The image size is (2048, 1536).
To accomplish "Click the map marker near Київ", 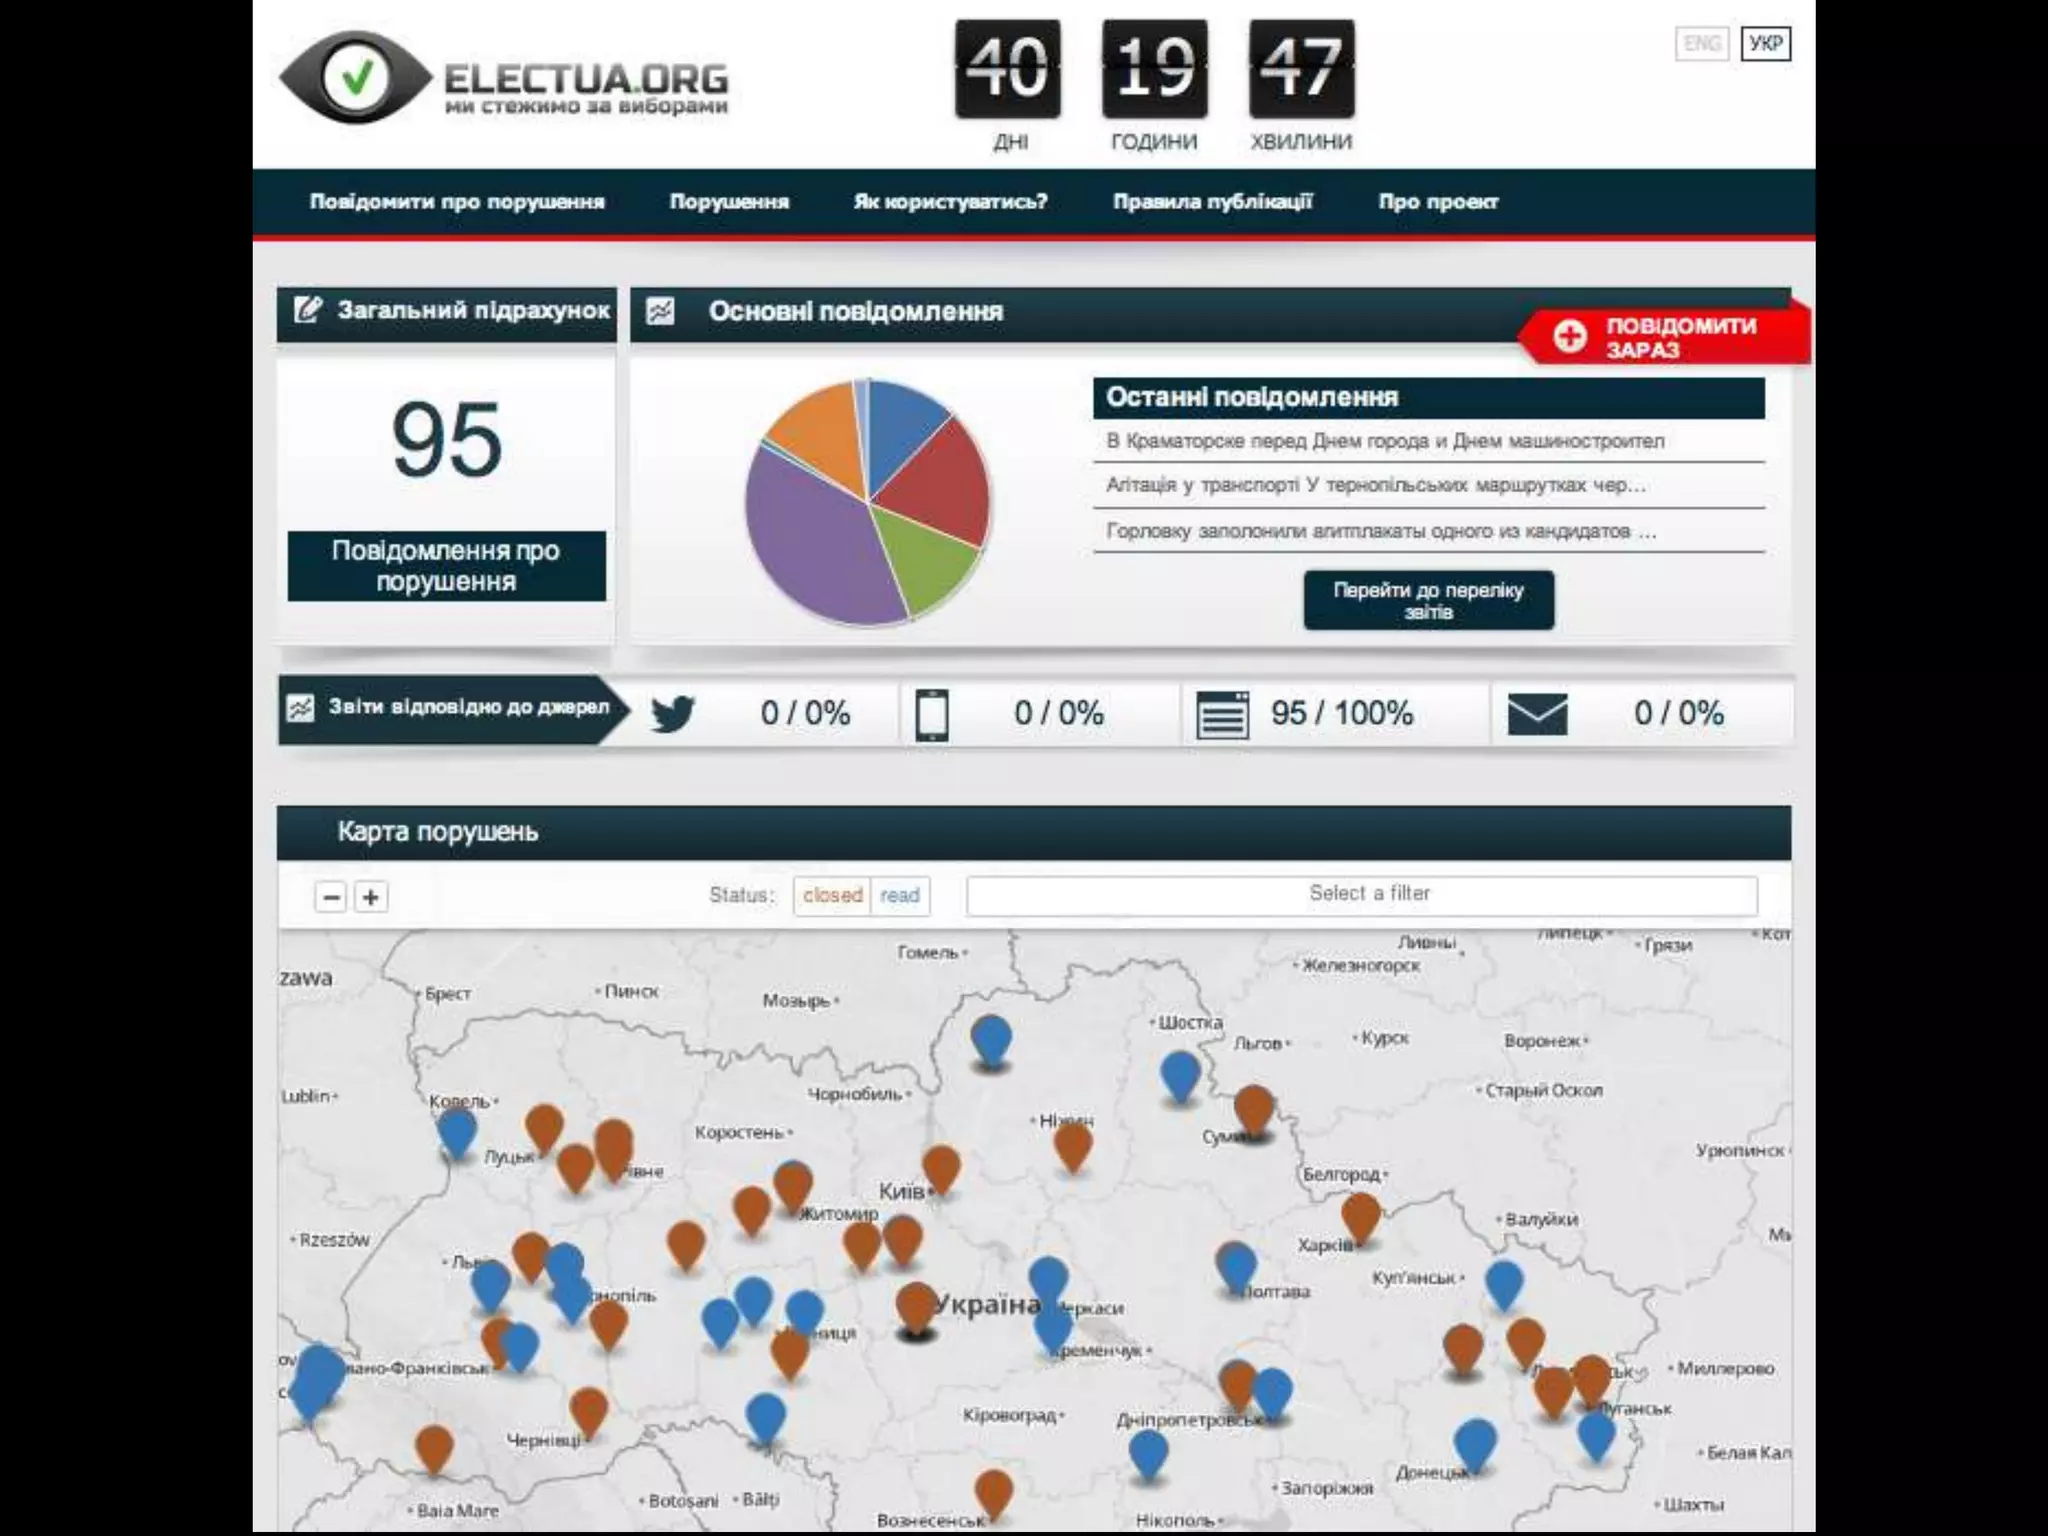I will (x=941, y=1165).
